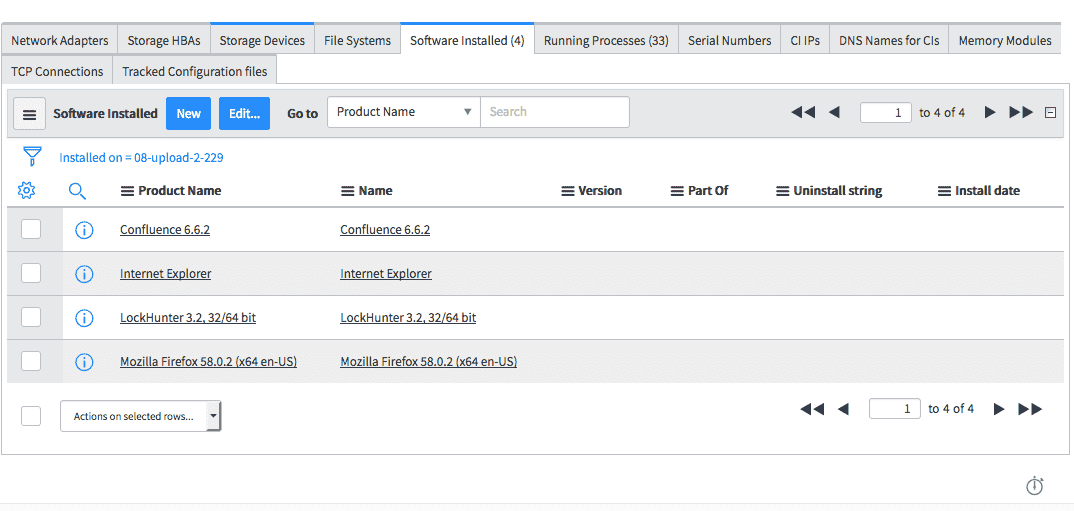The width and height of the screenshot is (1074, 511).
Task: Toggle the select-all checkbox at bottom
Action: [x=31, y=416]
